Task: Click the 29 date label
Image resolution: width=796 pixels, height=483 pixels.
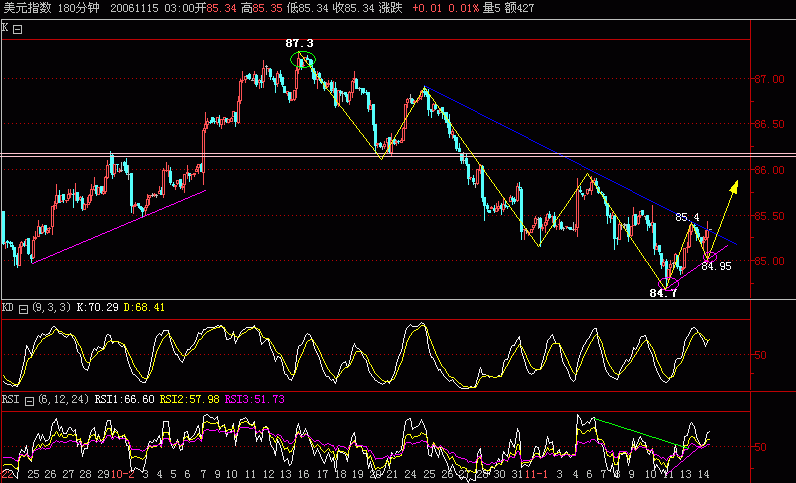Action: tap(104, 474)
